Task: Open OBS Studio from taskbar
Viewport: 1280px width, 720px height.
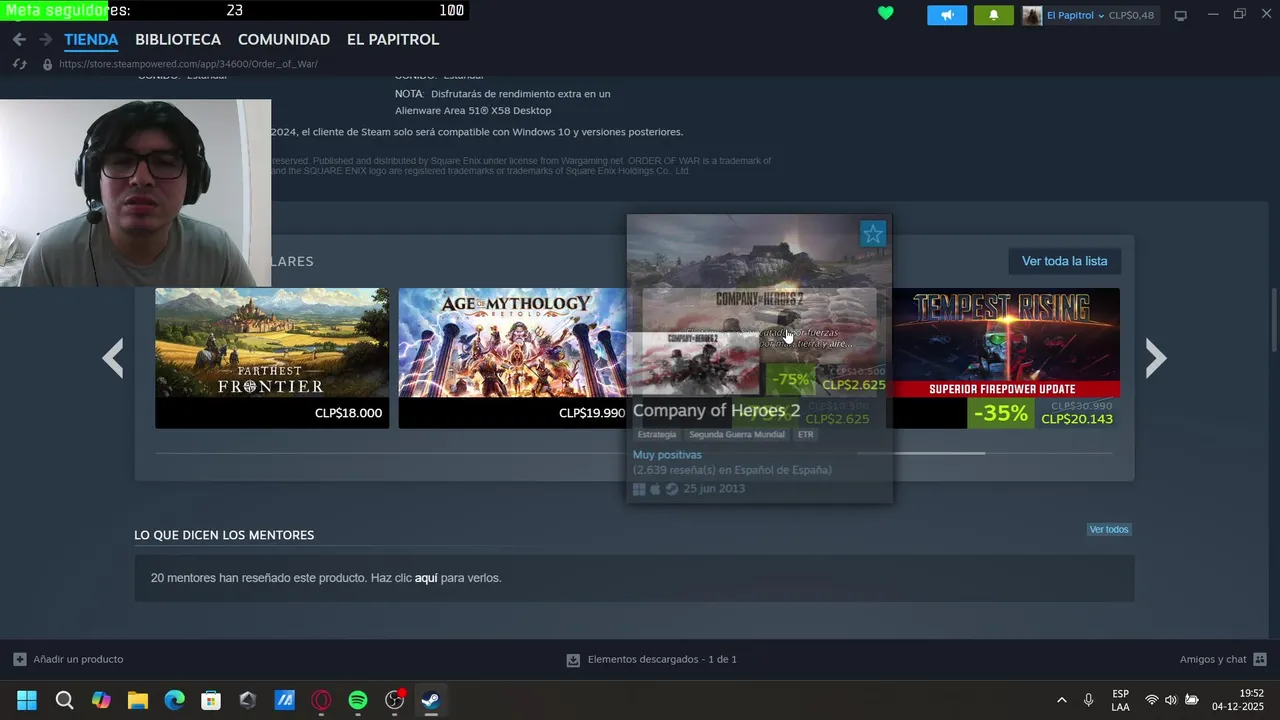Action: pyautogui.click(x=395, y=700)
